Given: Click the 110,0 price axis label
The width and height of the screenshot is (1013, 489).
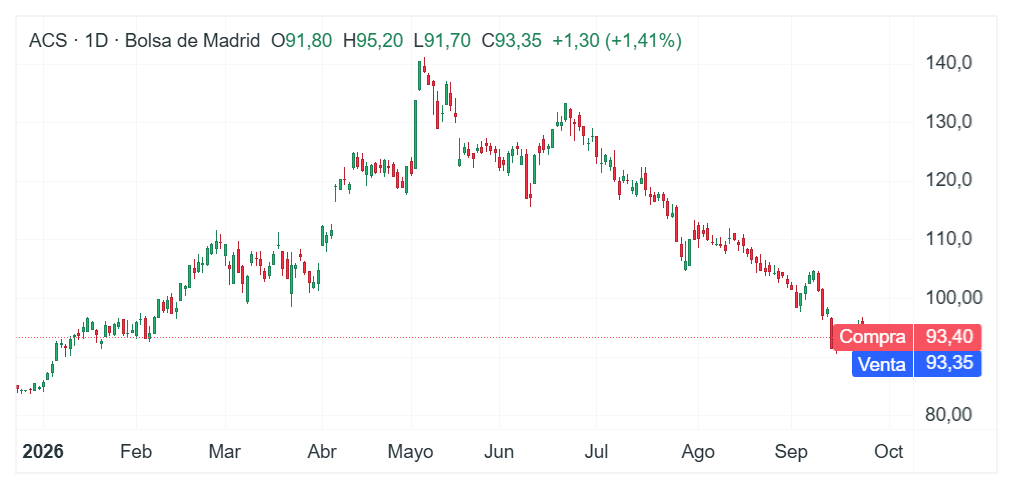Looking at the screenshot, I should (949, 239).
